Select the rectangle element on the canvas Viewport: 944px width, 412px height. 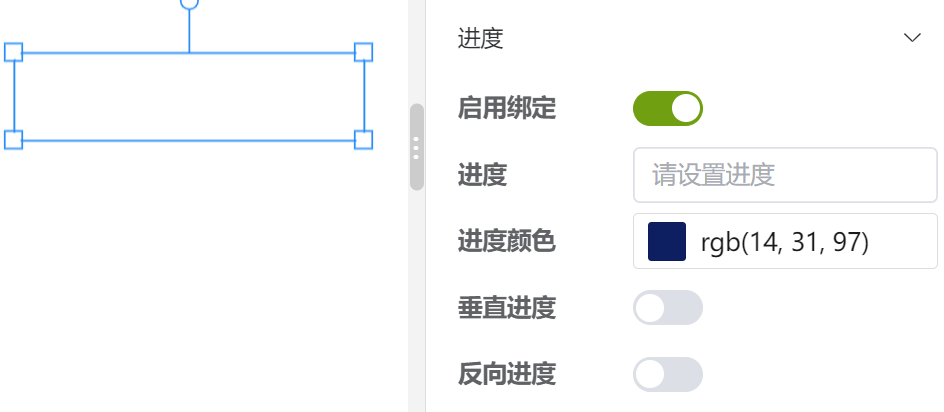189,96
